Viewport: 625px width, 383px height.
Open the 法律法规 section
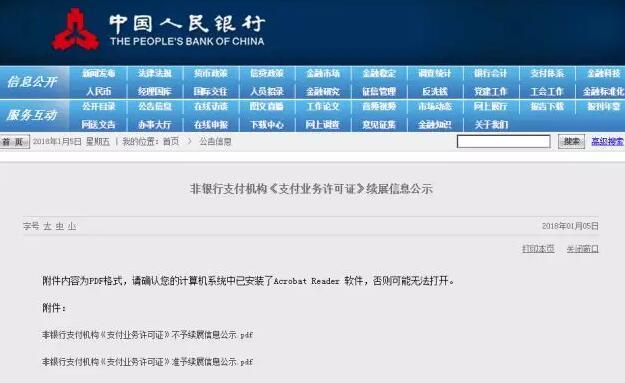155,73
